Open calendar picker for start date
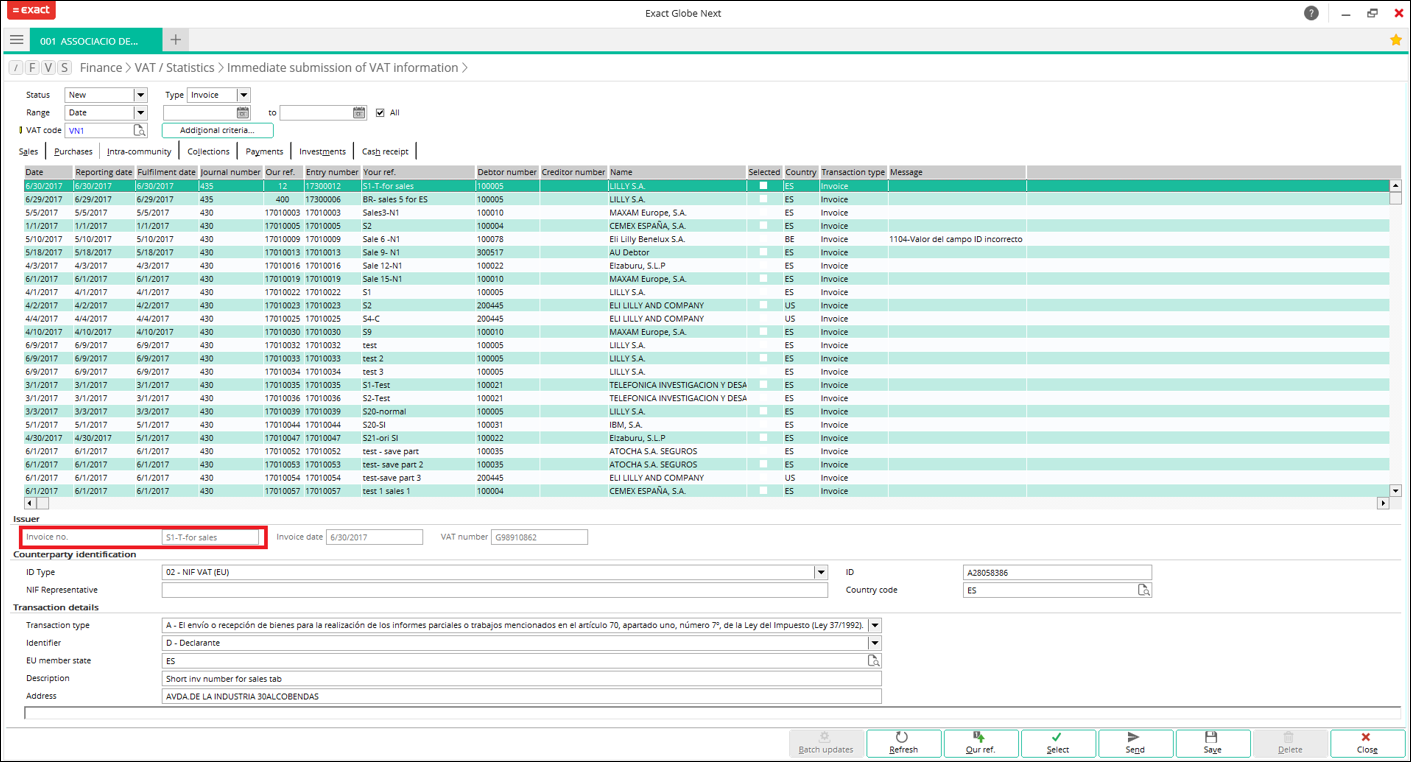The image size is (1411, 762). [242, 113]
